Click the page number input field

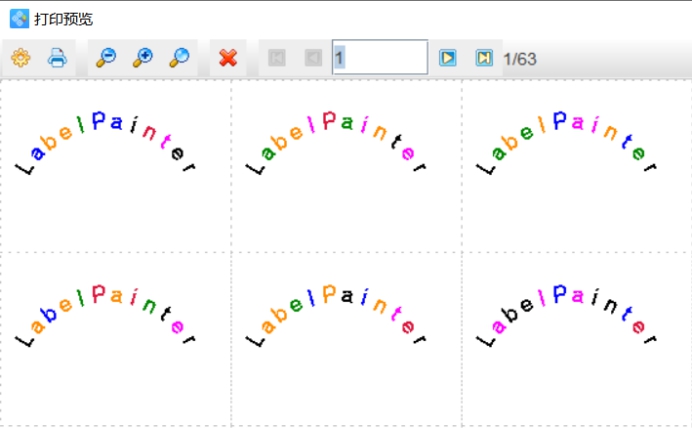380,58
